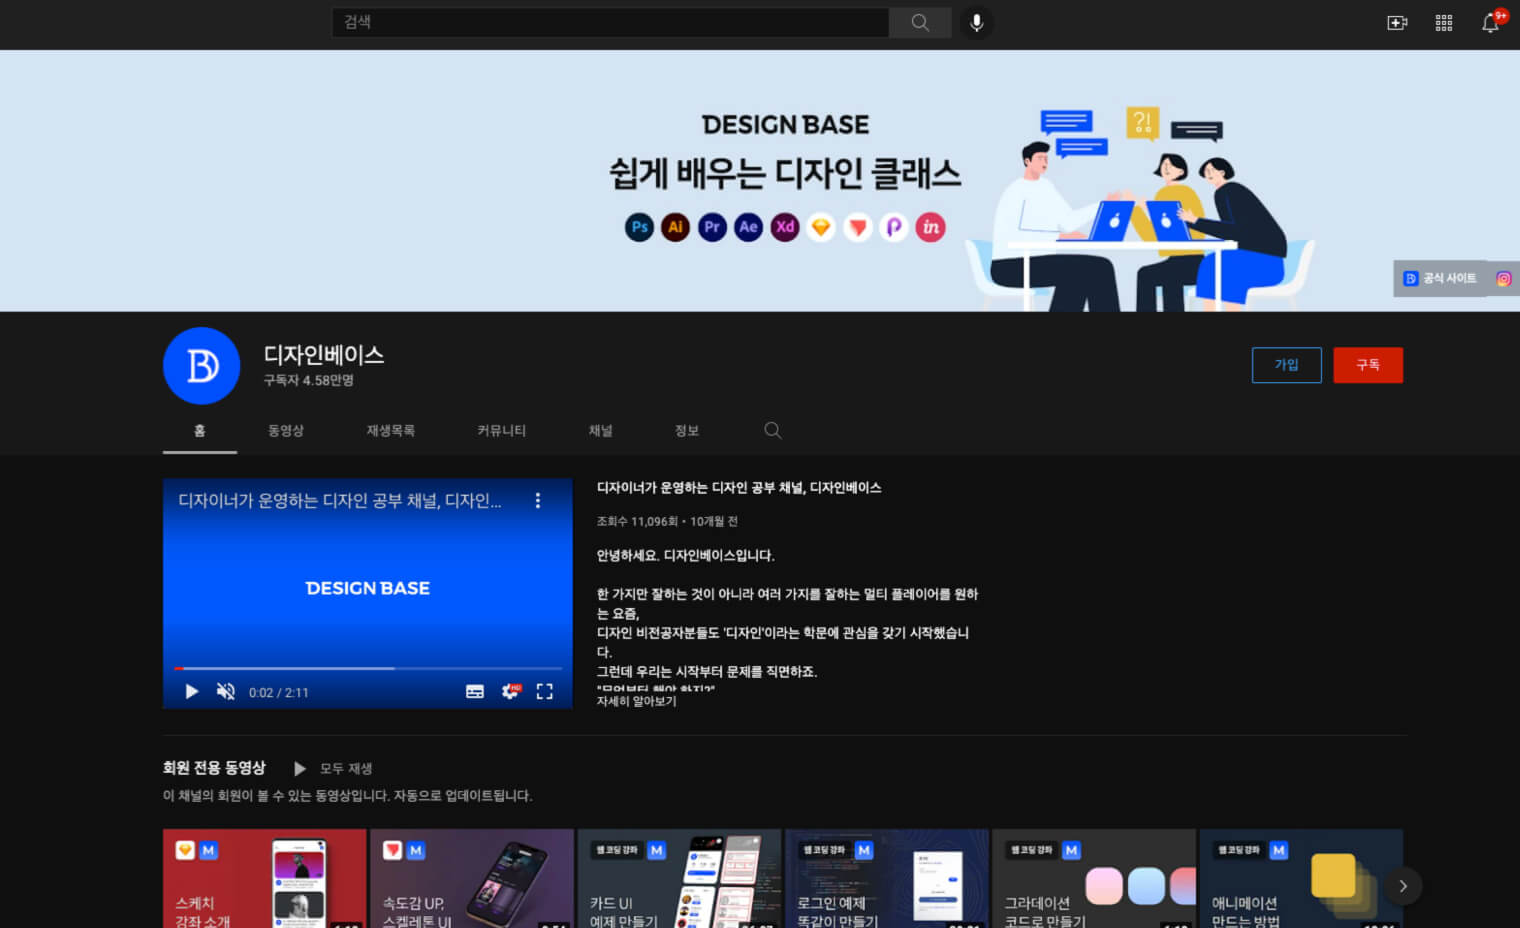Open the 그라데이션 코드로 만들기 thumbnail
Viewport: 1520px width, 928px height.
[x=1094, y=878]
